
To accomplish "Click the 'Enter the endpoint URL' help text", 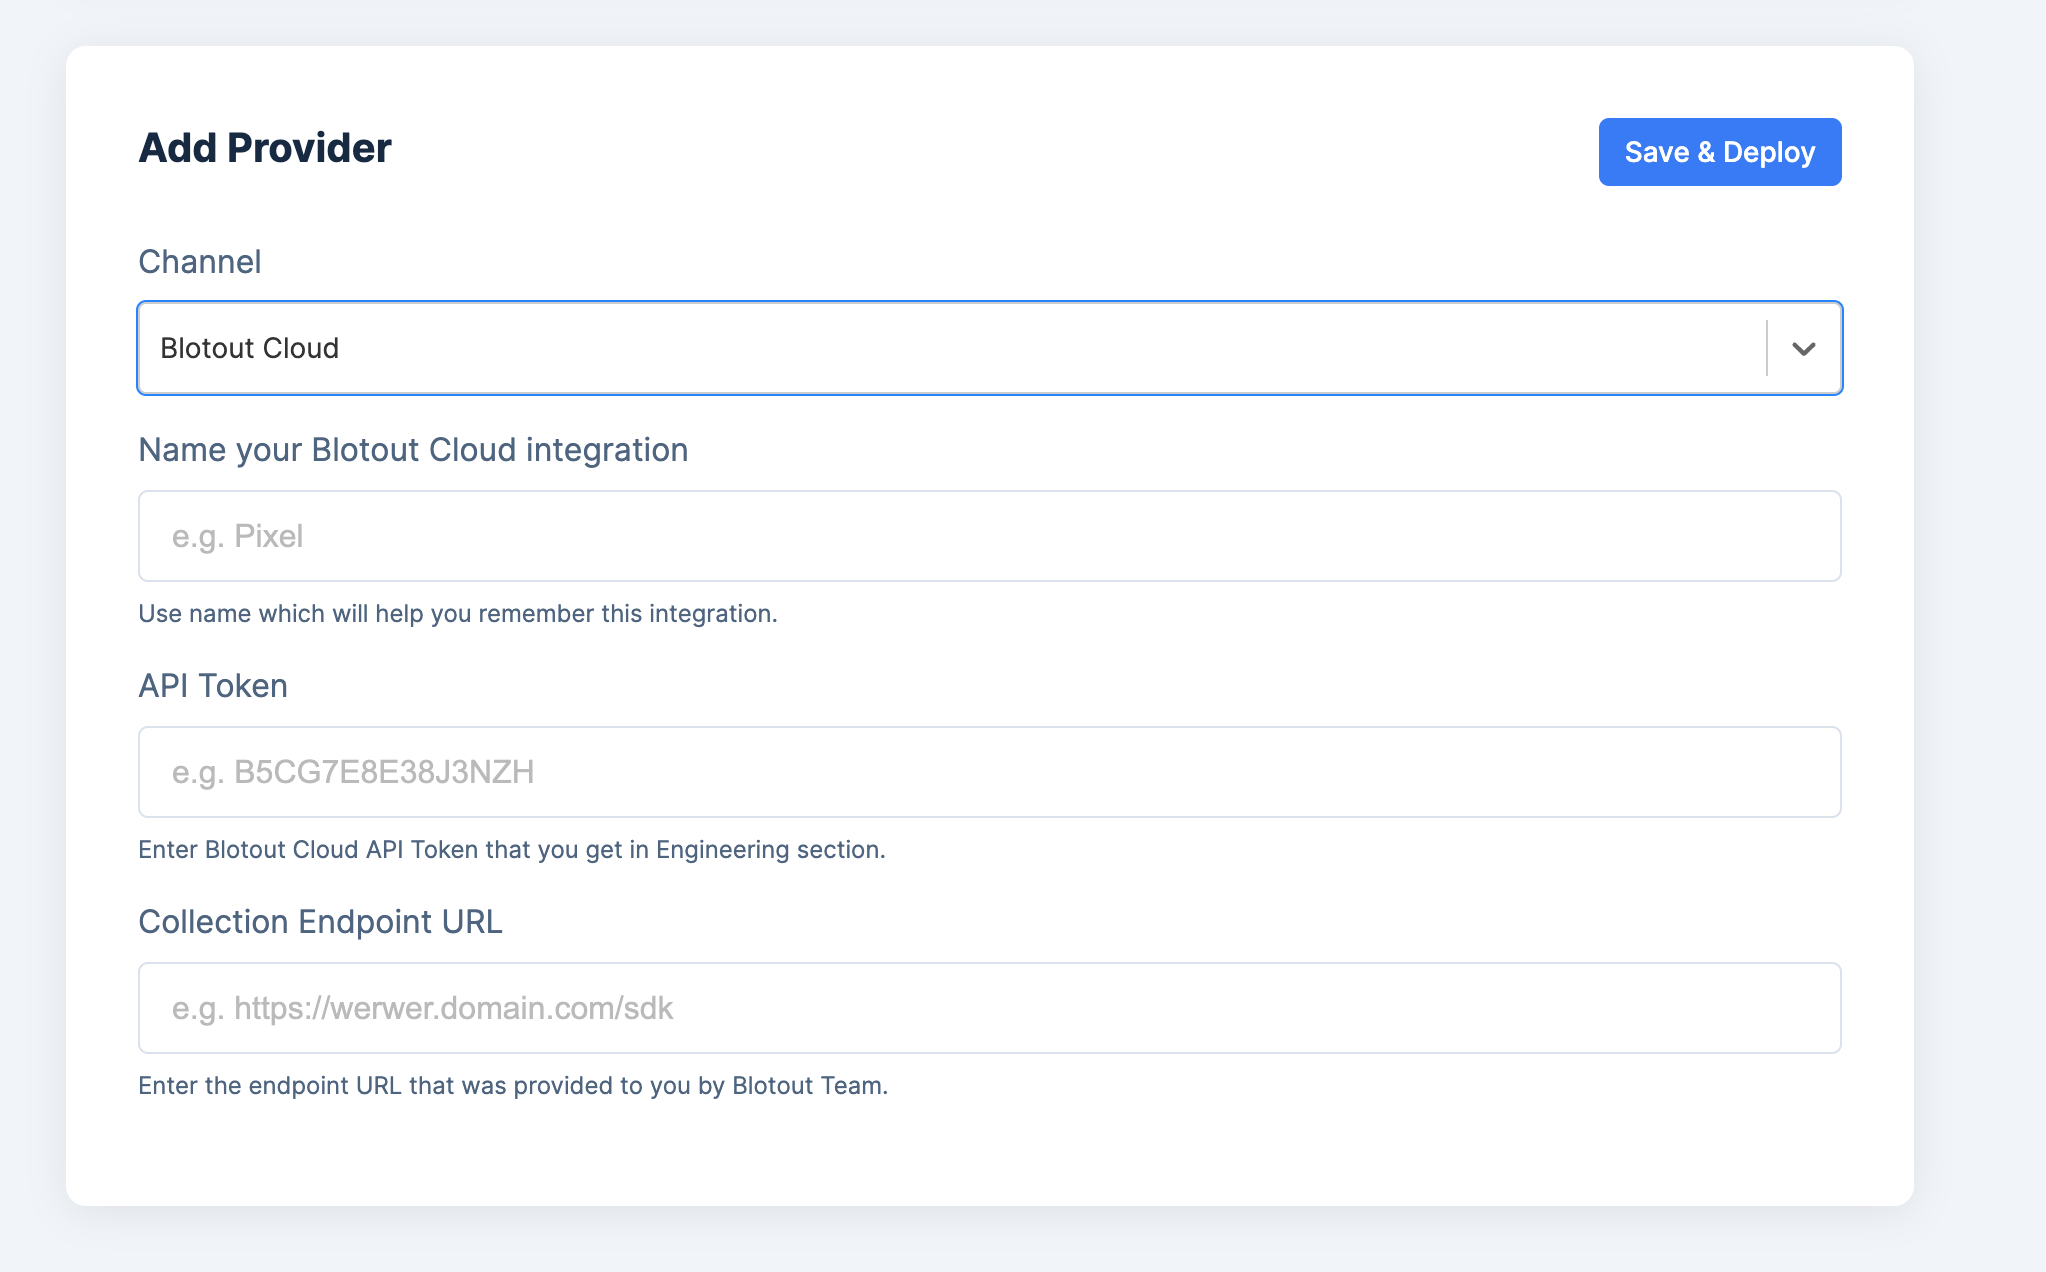I will [513, 1085].
